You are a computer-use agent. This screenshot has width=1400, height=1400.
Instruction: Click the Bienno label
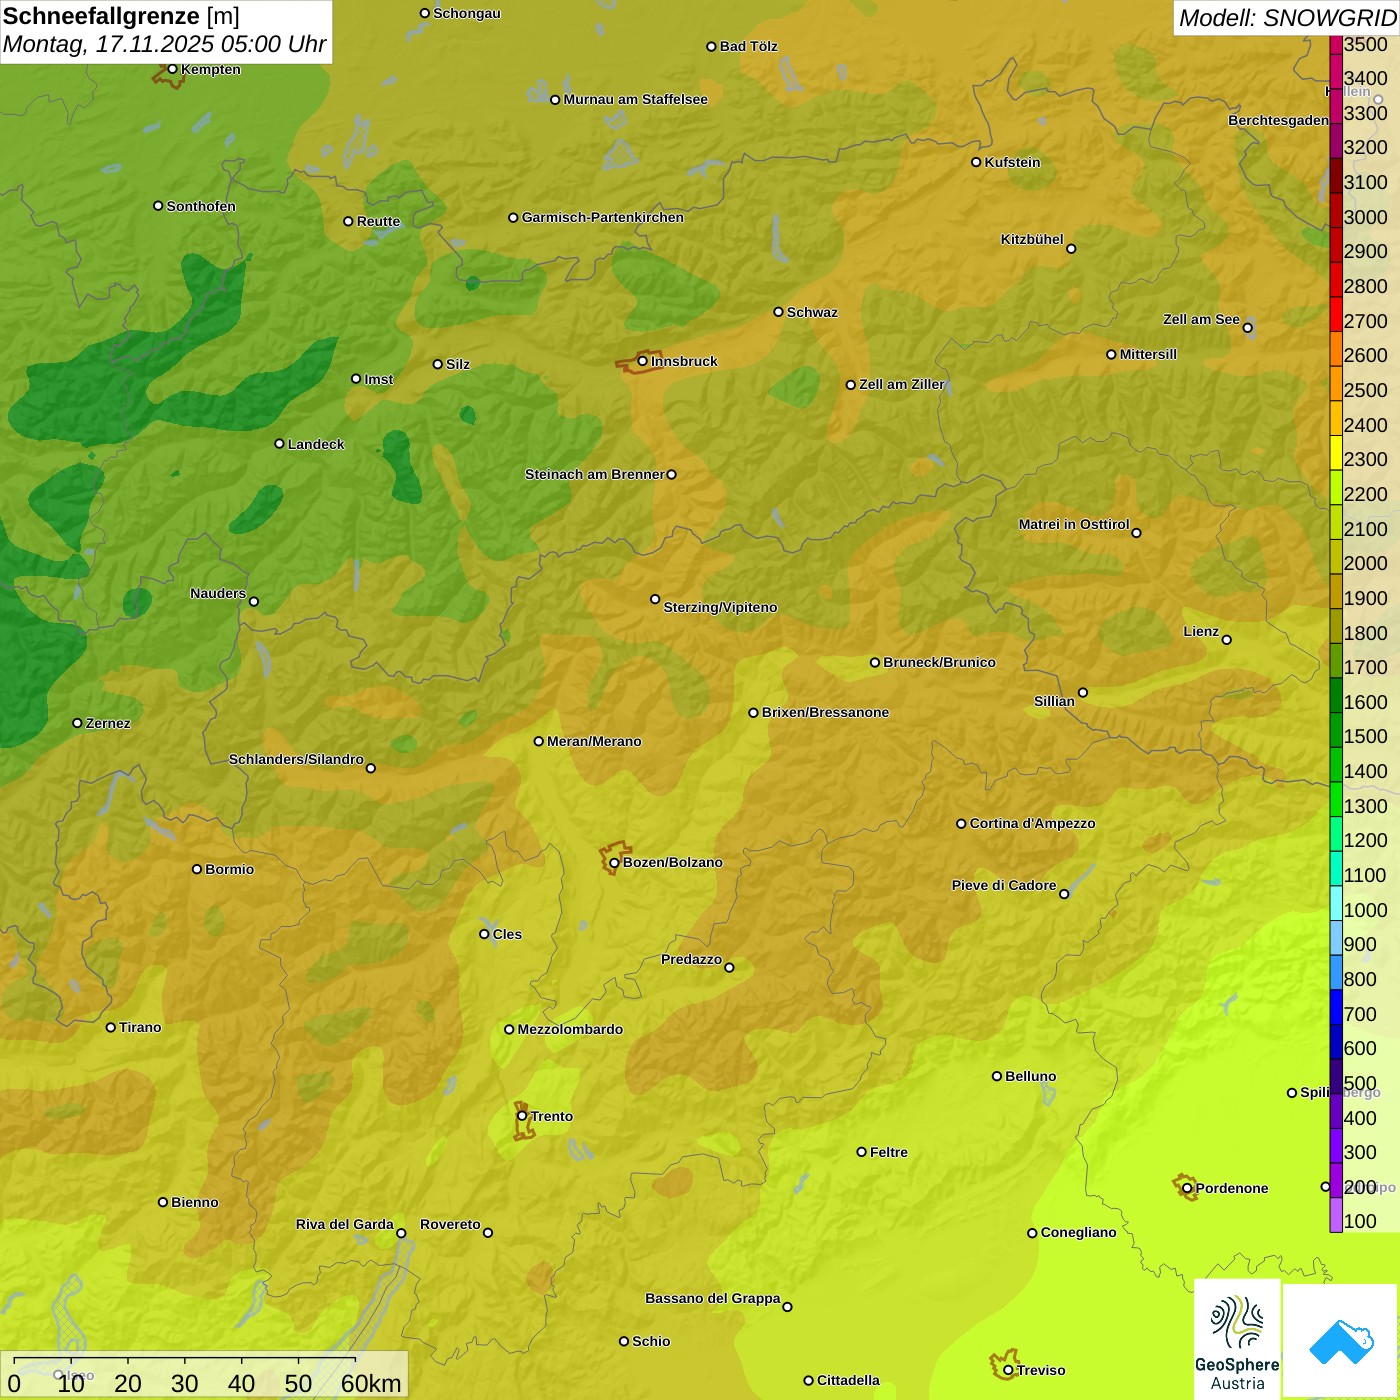pos(194,1202)
